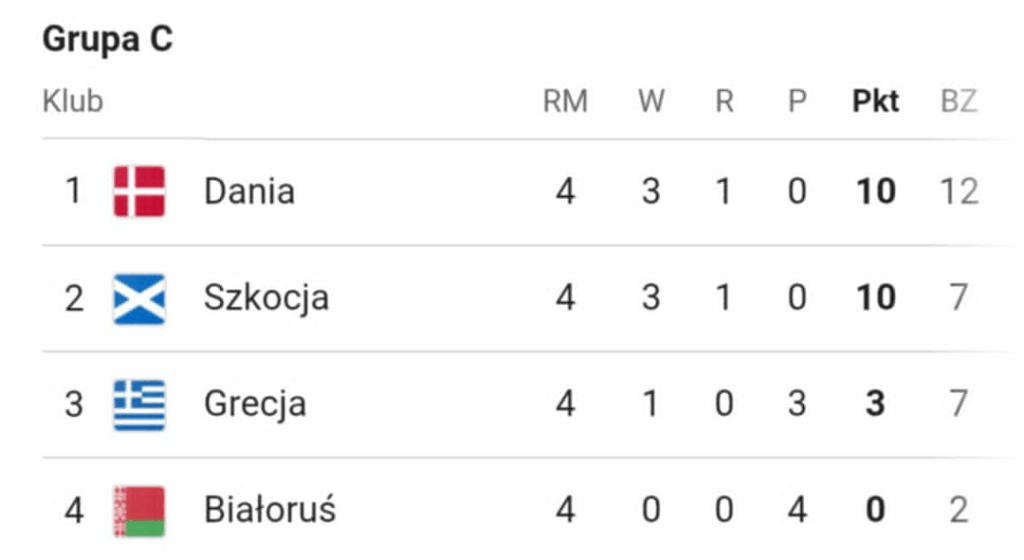Screen dimensions: 1024x560
Task: Open the Dania team link
Action: pyautogui.click(x=249, y=191)
